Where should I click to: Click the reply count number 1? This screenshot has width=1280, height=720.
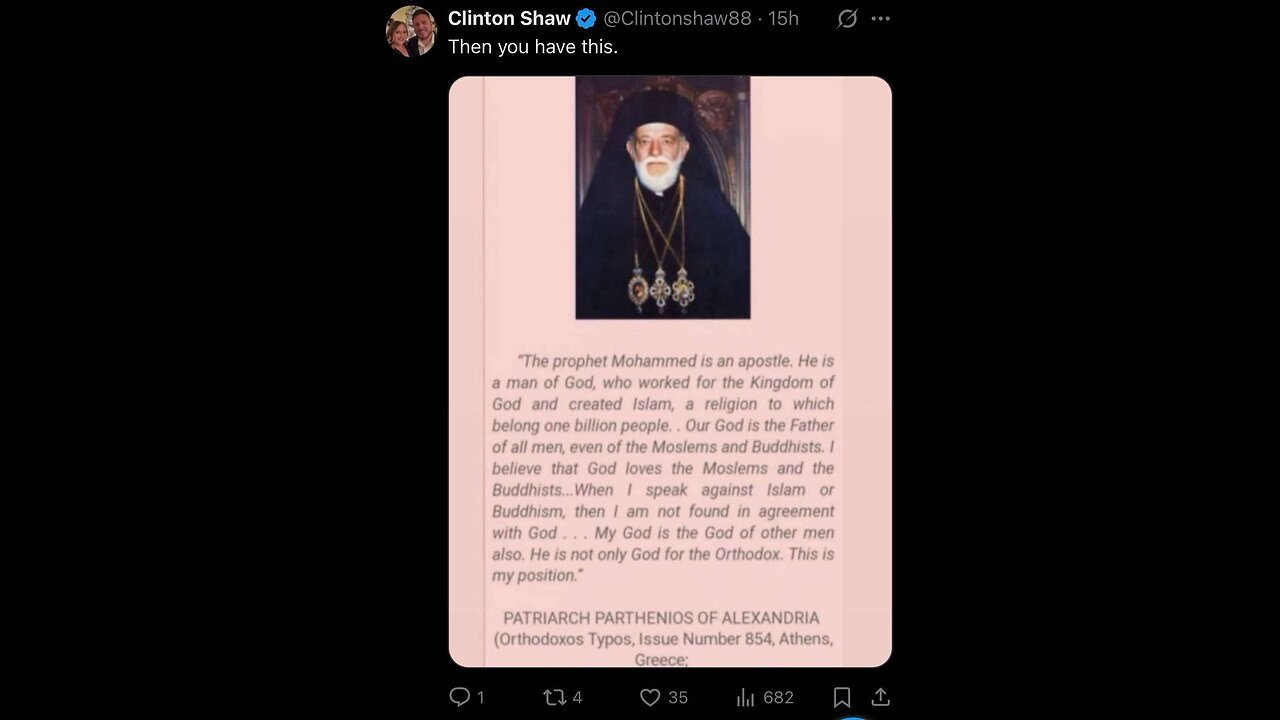tap(480, 697)
